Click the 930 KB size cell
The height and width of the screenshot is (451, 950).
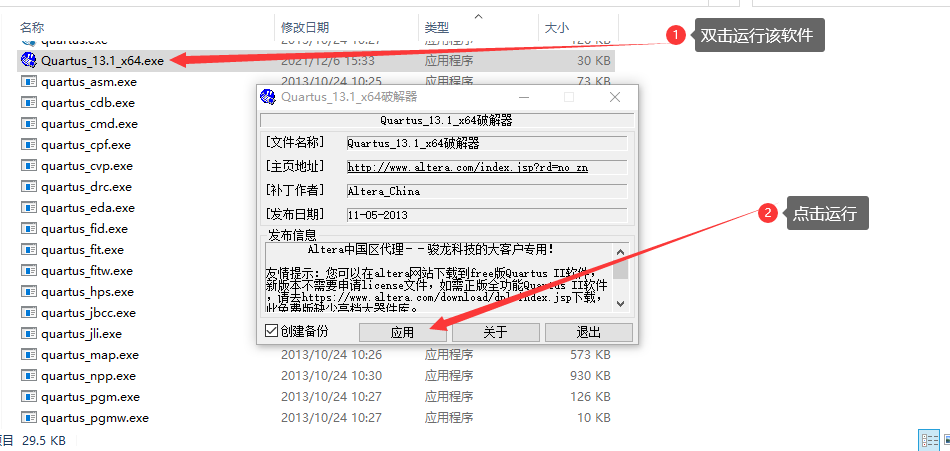590,376
